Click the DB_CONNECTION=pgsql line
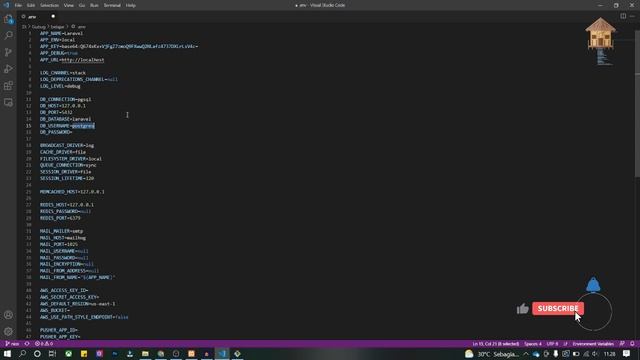 point(66,99)
